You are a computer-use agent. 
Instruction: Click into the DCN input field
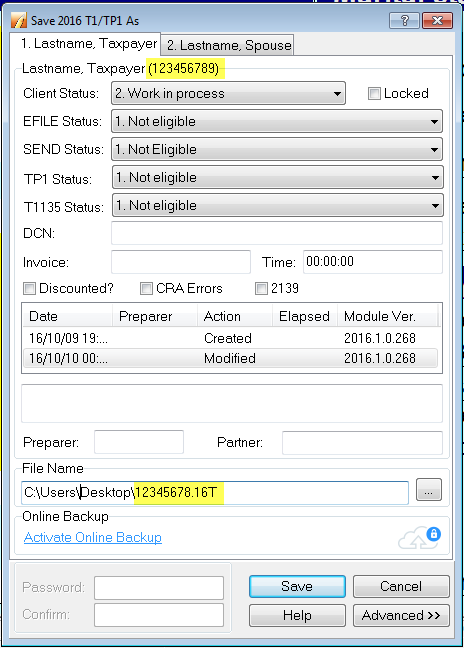pos(277,233)
